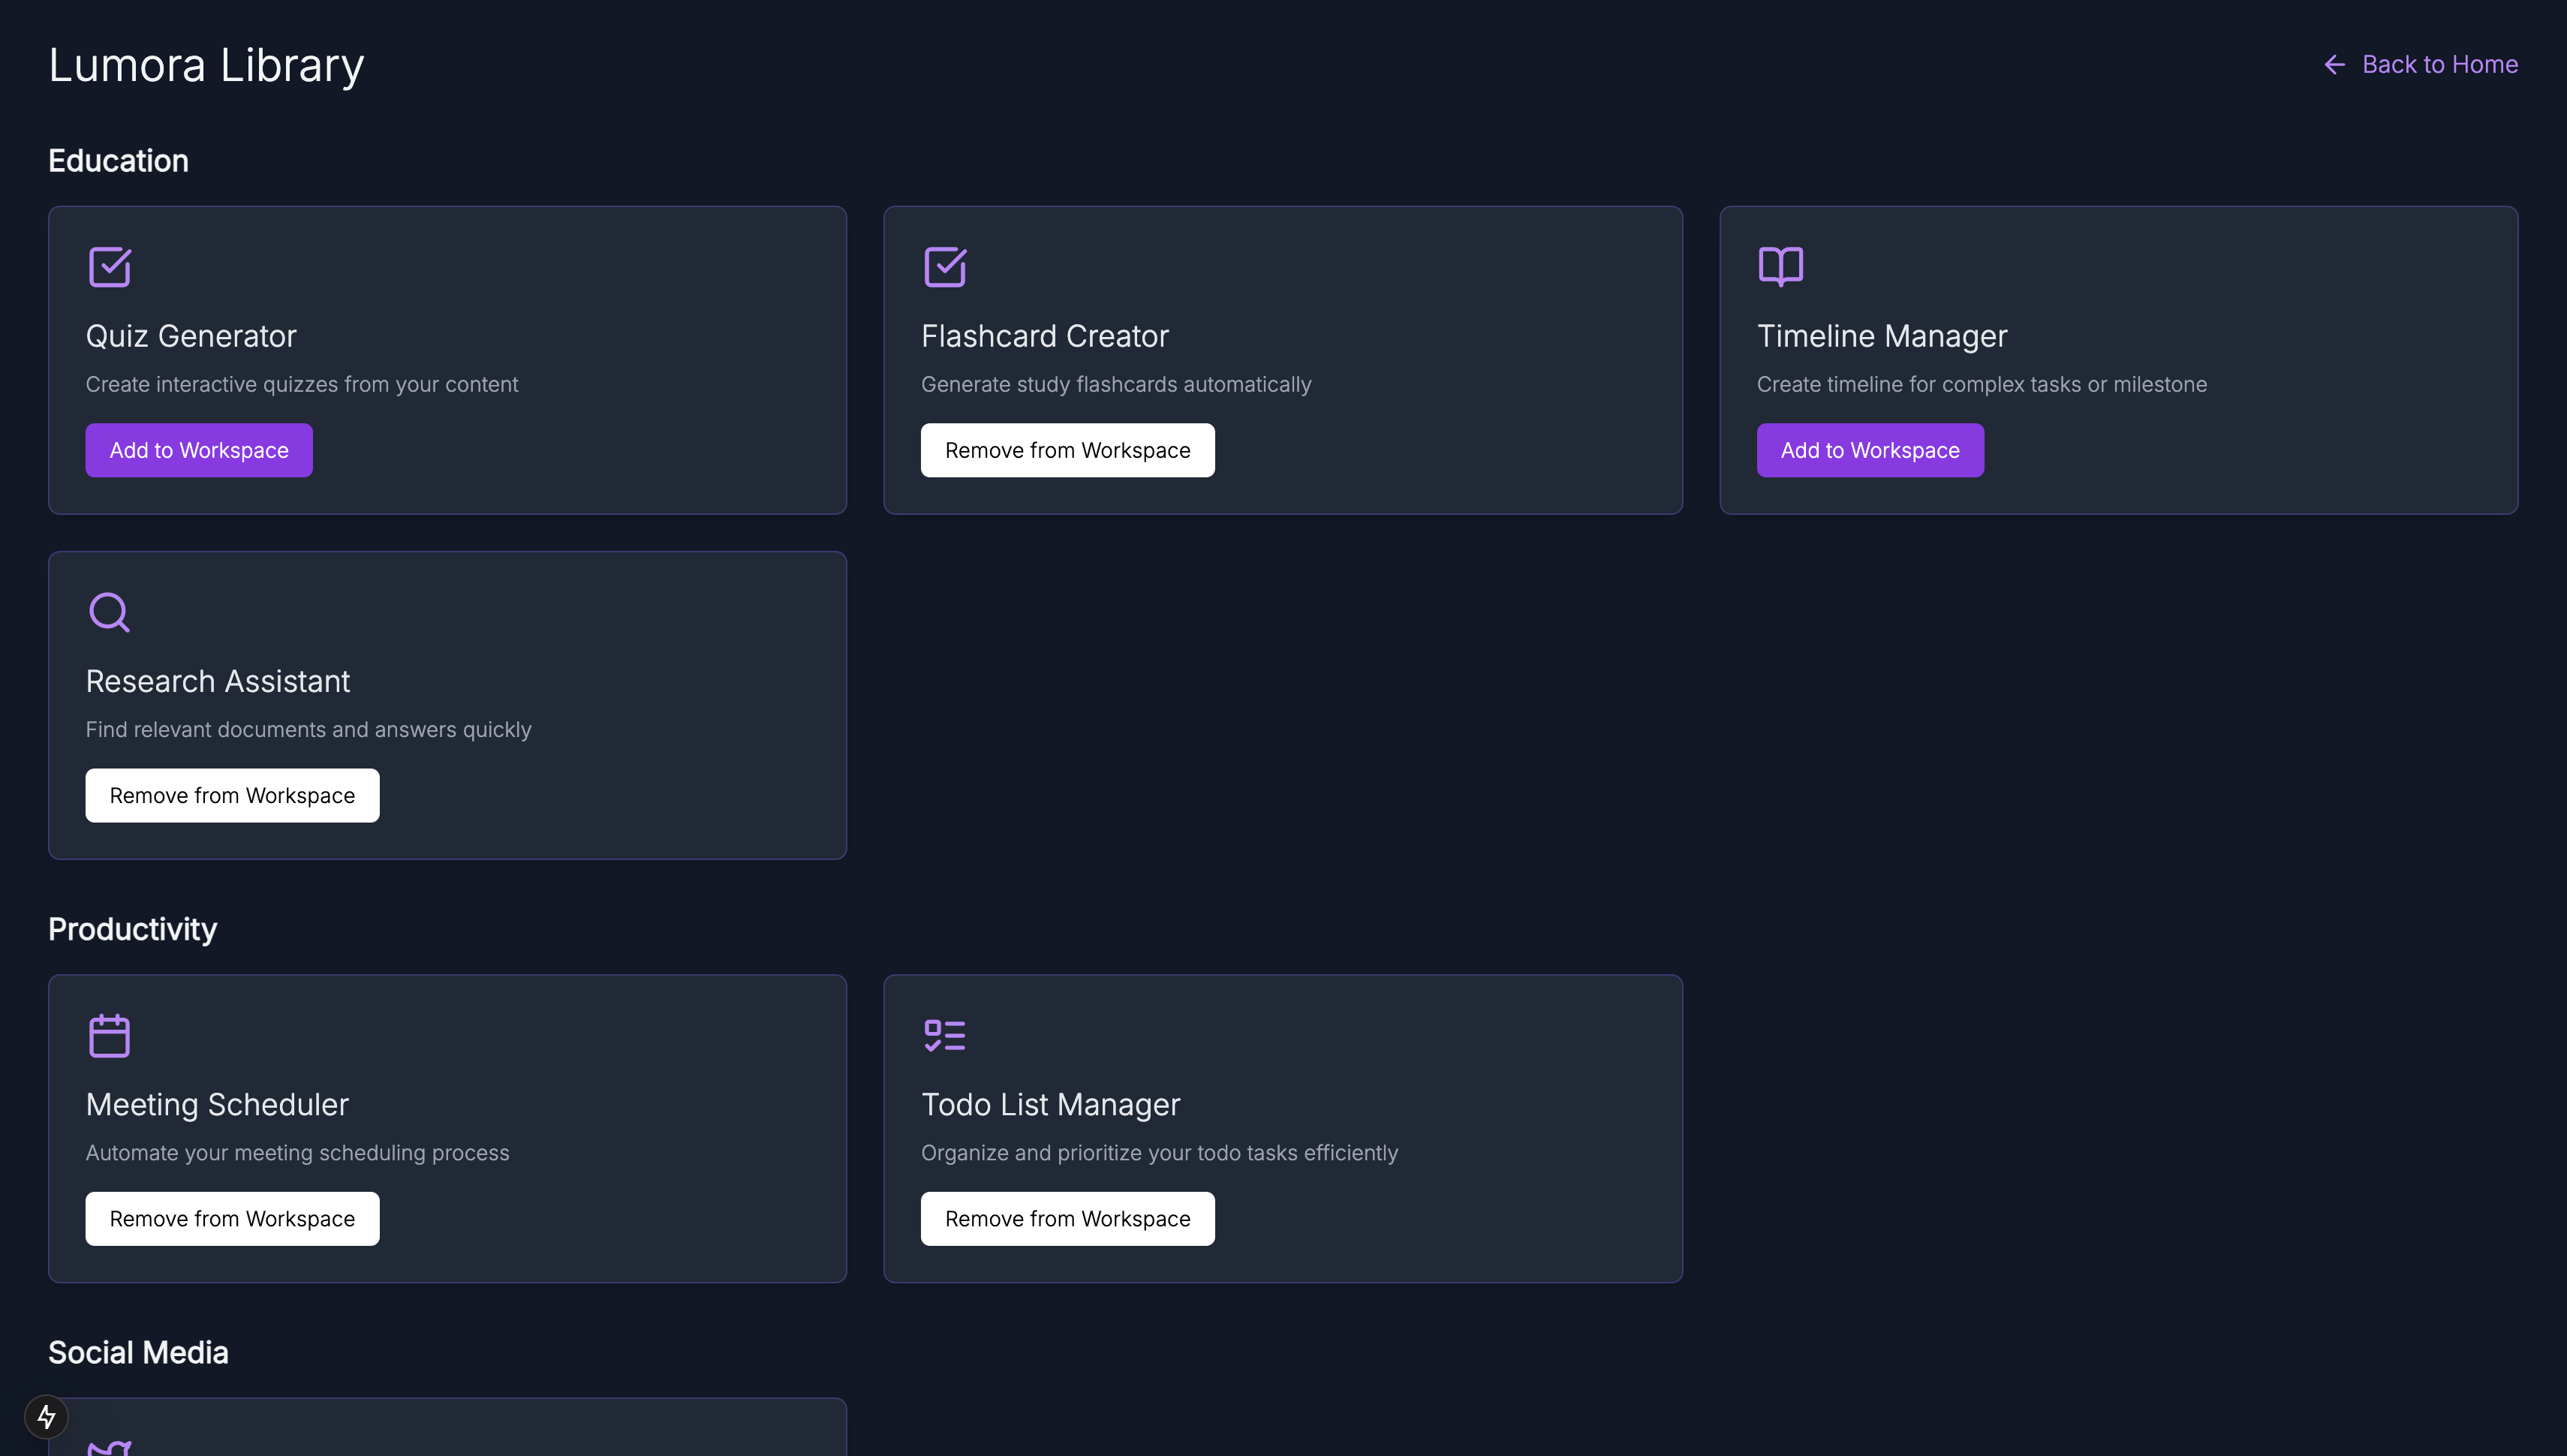
Task: Remove Todo List Manager from workspace
Action: click(1067, 1218)
